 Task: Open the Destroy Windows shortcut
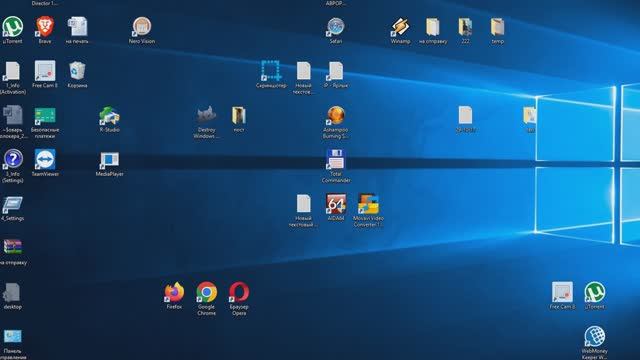point(207,115)
